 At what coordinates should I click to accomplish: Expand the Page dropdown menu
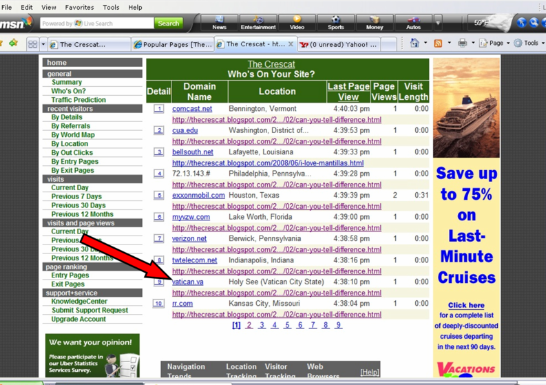(494, 43)
